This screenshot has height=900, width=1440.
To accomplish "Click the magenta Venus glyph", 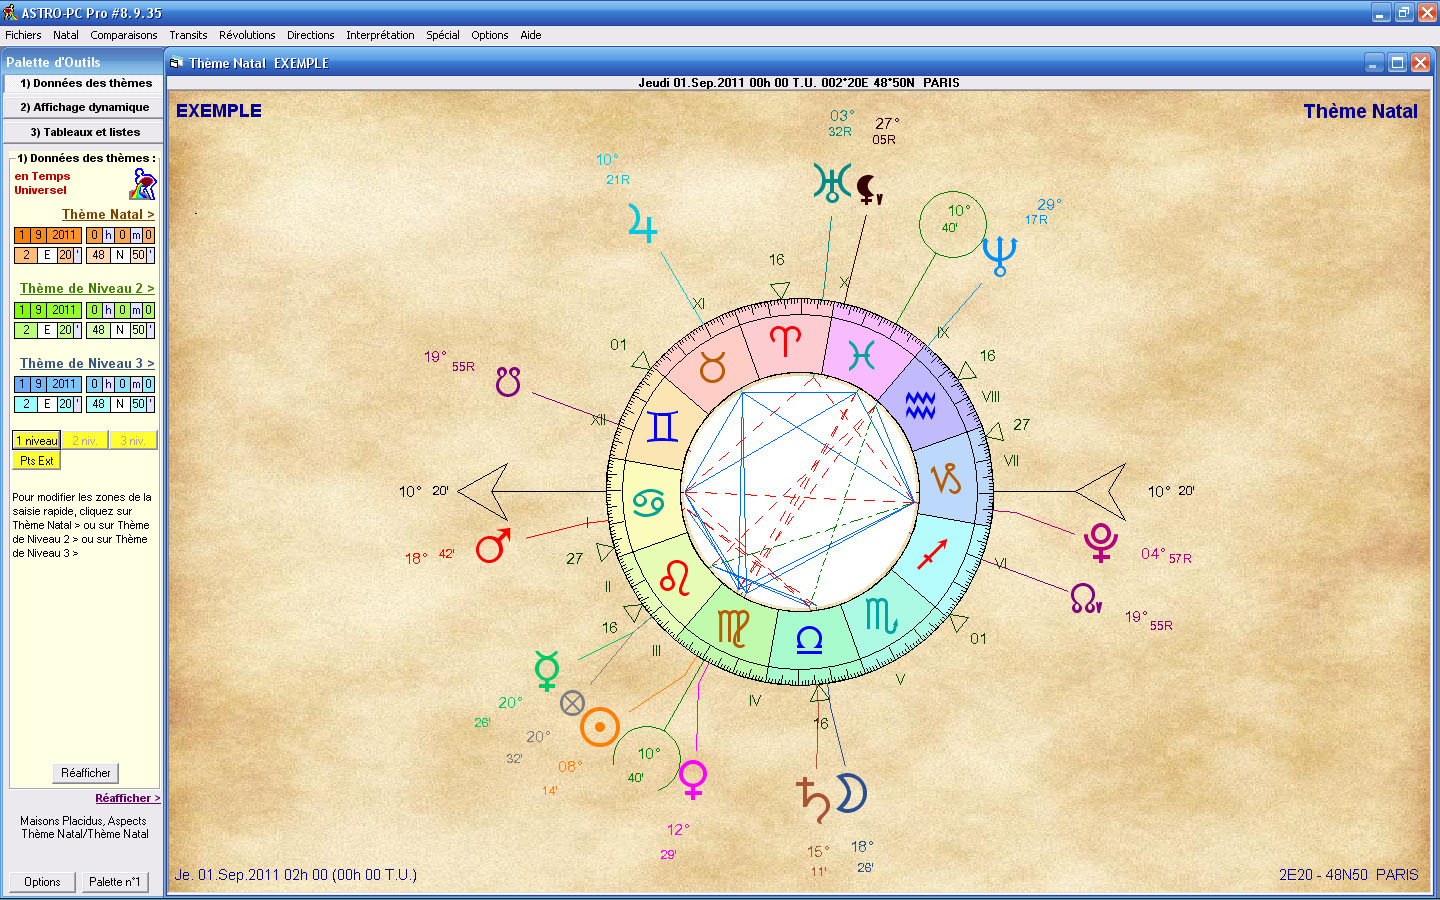I will point(693,779).
